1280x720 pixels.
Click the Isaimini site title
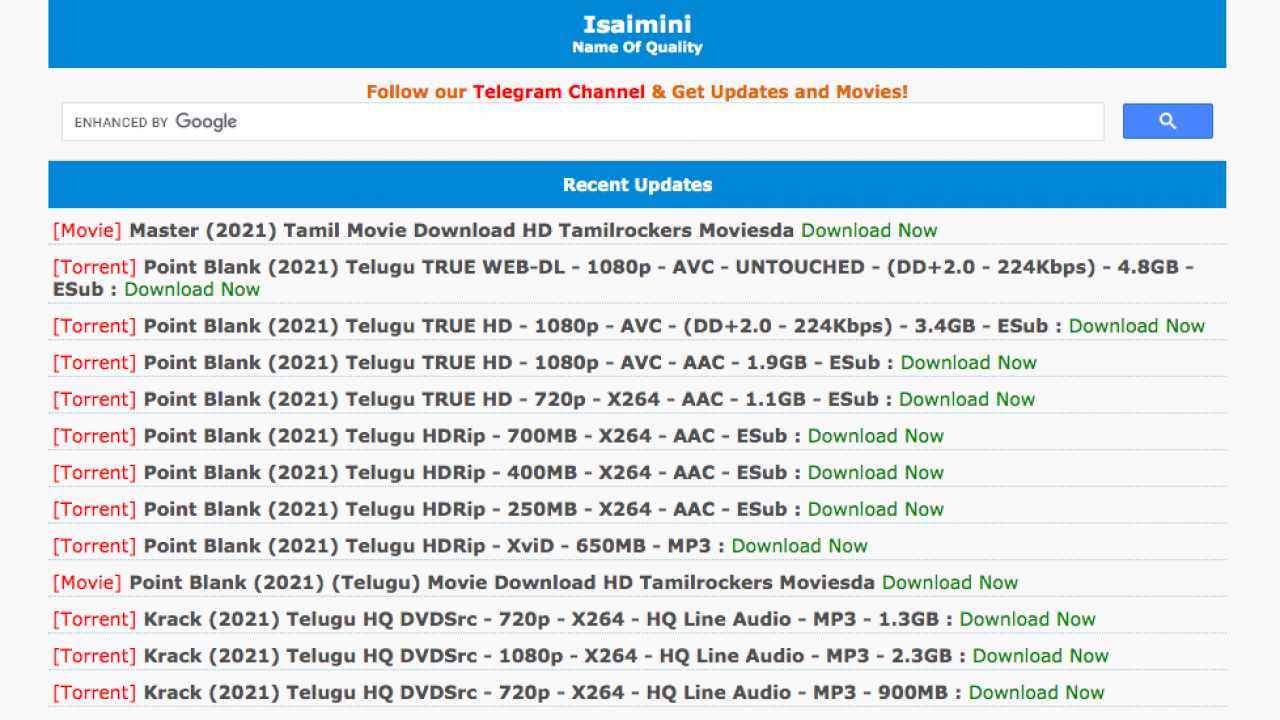(637, 24)
